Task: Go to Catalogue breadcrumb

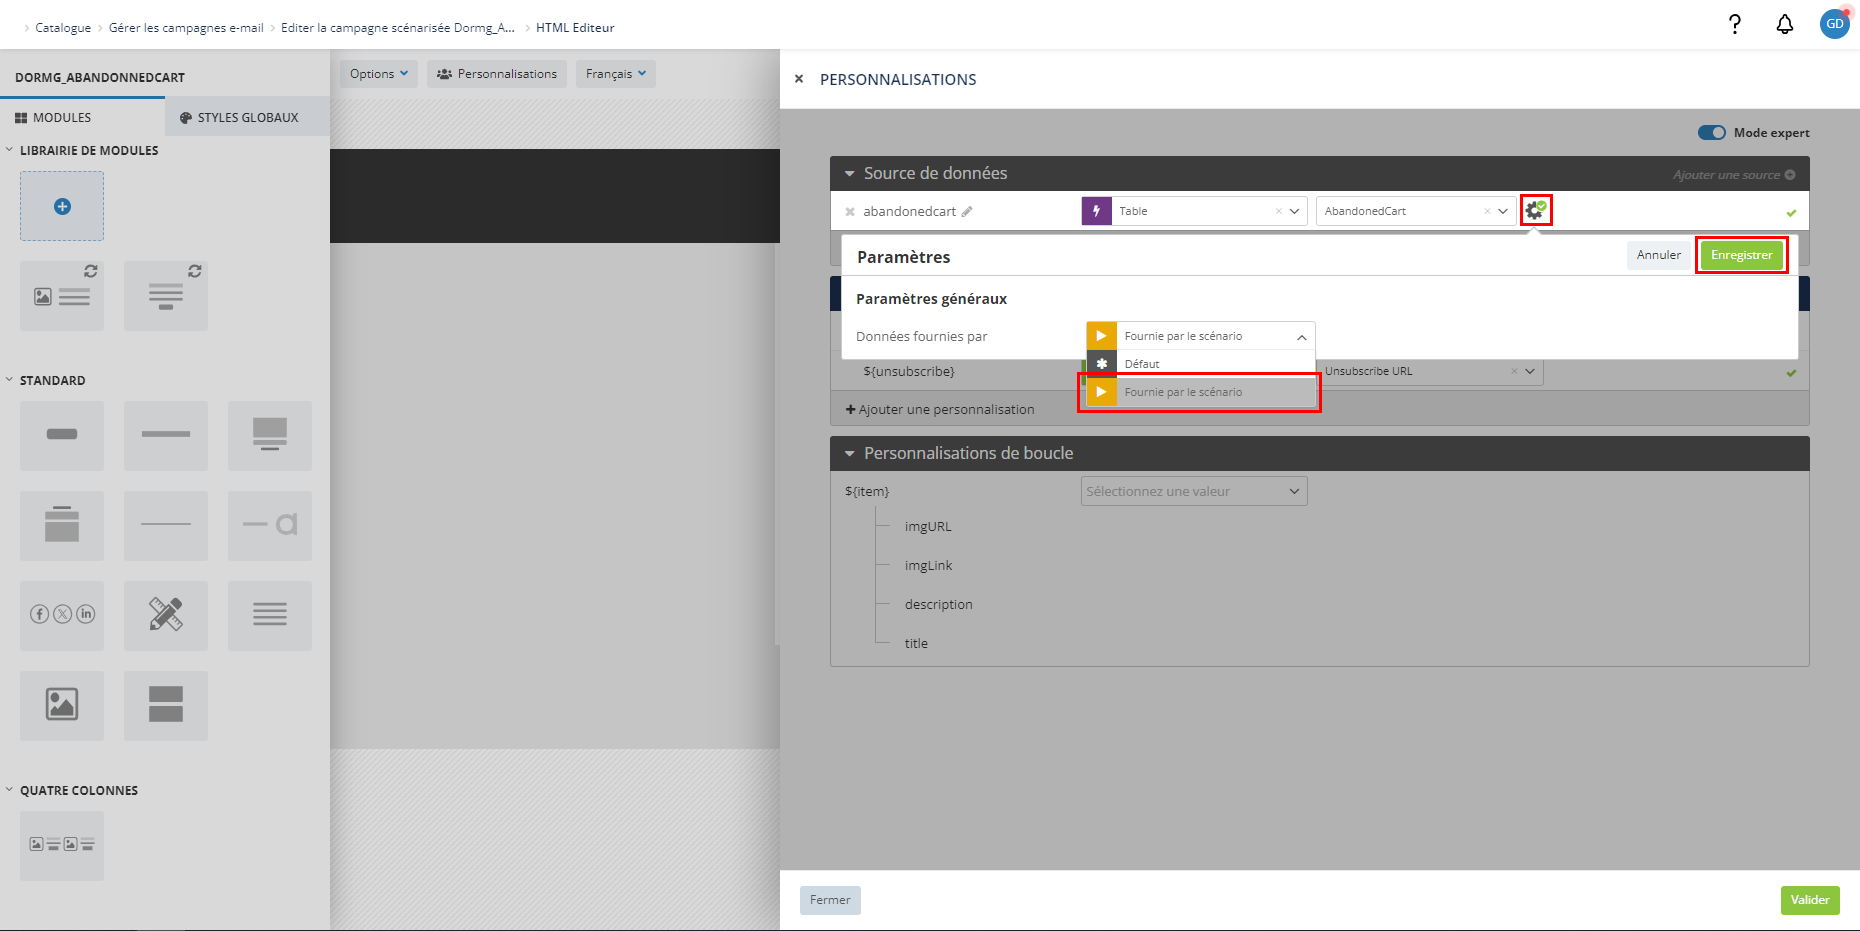Action: tap(63, 28)
